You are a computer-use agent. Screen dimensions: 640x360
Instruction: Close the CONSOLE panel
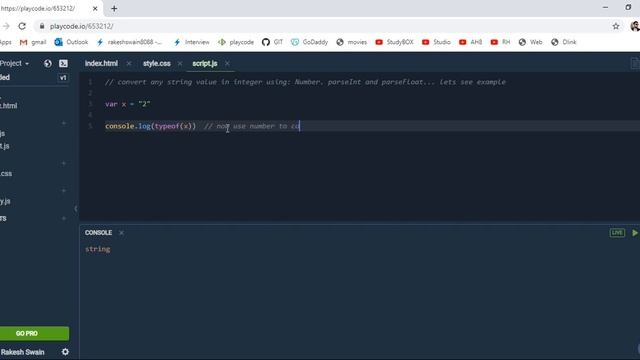coord(121,233)
